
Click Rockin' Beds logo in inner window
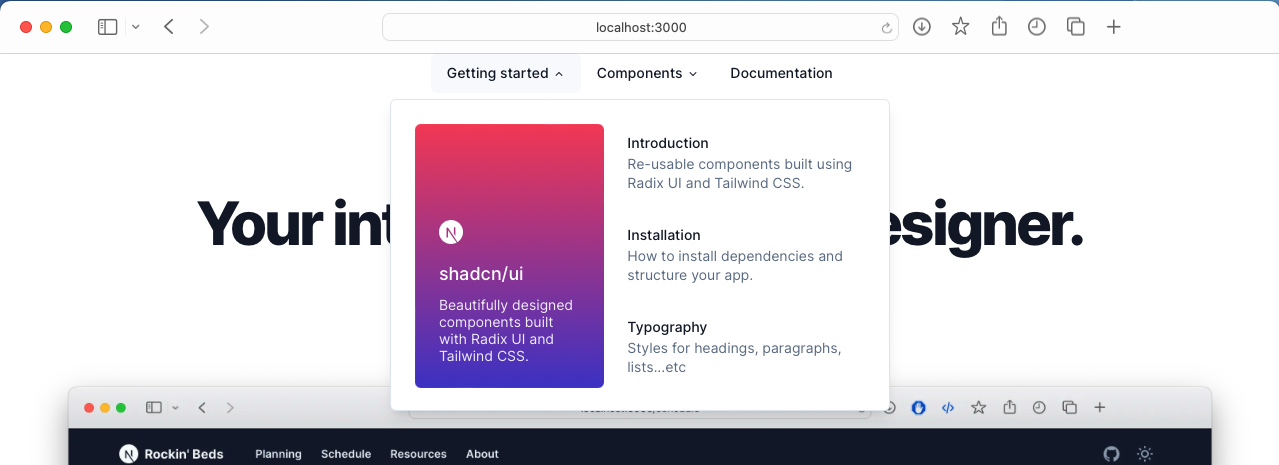click(171, 454)
